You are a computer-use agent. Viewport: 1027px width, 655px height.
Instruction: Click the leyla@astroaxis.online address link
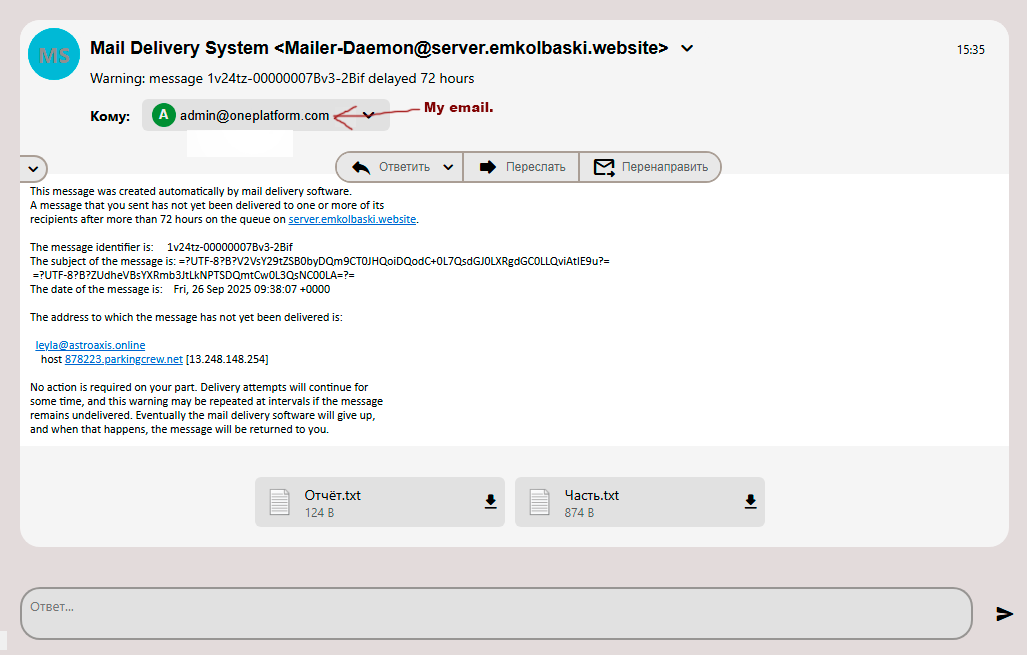click(x=90, y=345)
